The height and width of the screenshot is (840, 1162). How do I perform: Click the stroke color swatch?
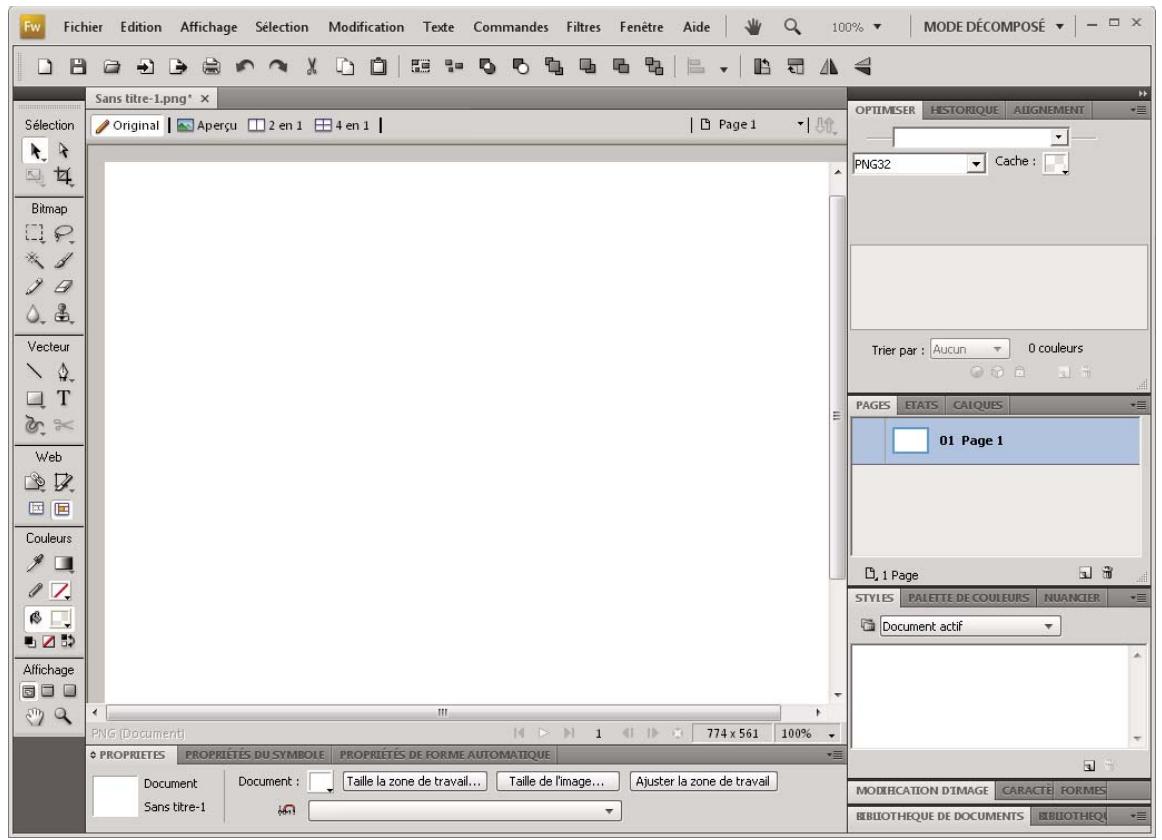(x=61, y=591)
